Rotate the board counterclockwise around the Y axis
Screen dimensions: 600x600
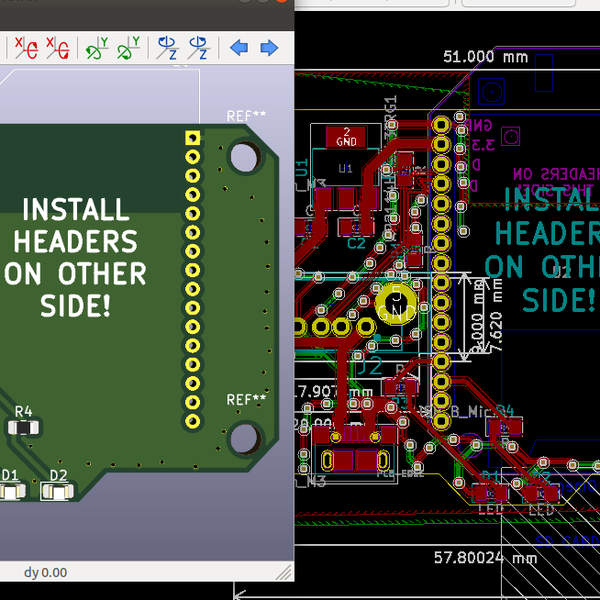tap(128, 48)
